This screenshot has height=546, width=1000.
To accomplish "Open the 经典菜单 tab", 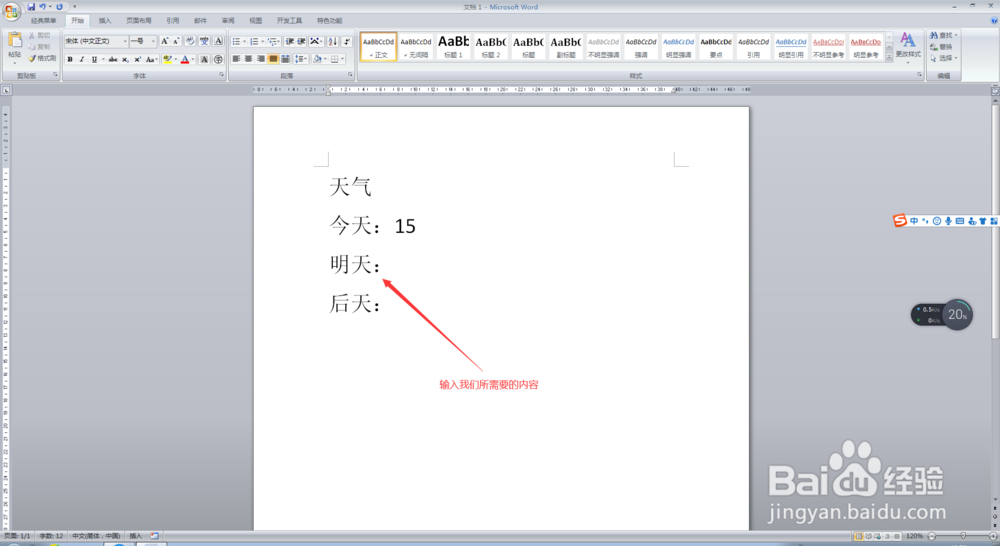I will click(x=43, y=20).
